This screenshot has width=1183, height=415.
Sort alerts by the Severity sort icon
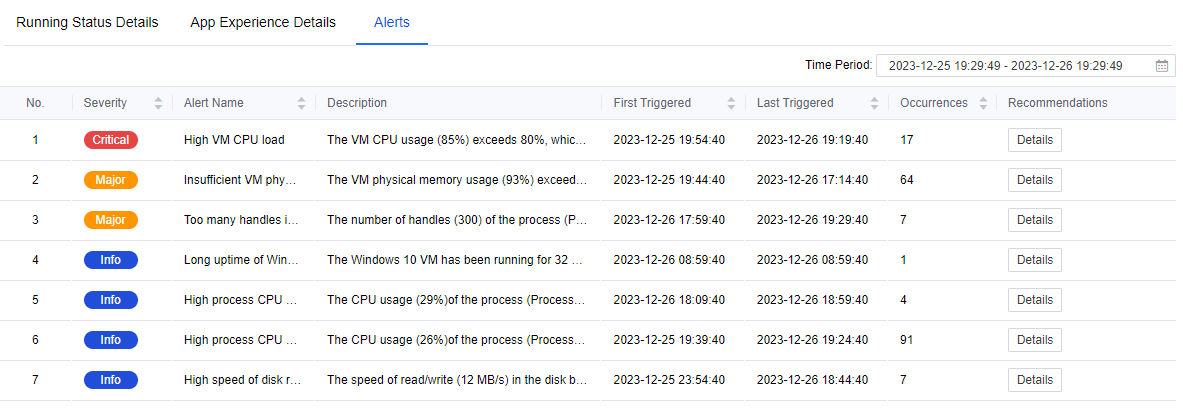pos(158,103)
